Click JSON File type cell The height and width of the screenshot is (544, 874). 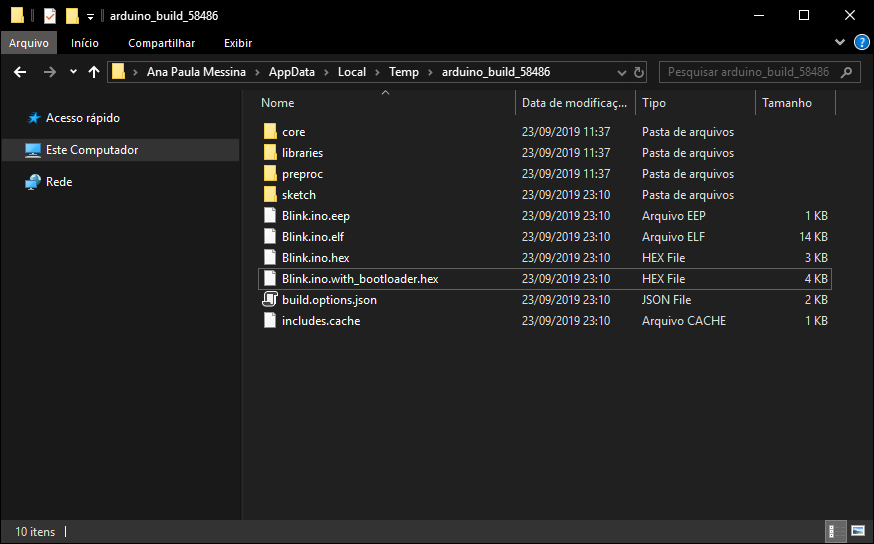pos(667,300)
